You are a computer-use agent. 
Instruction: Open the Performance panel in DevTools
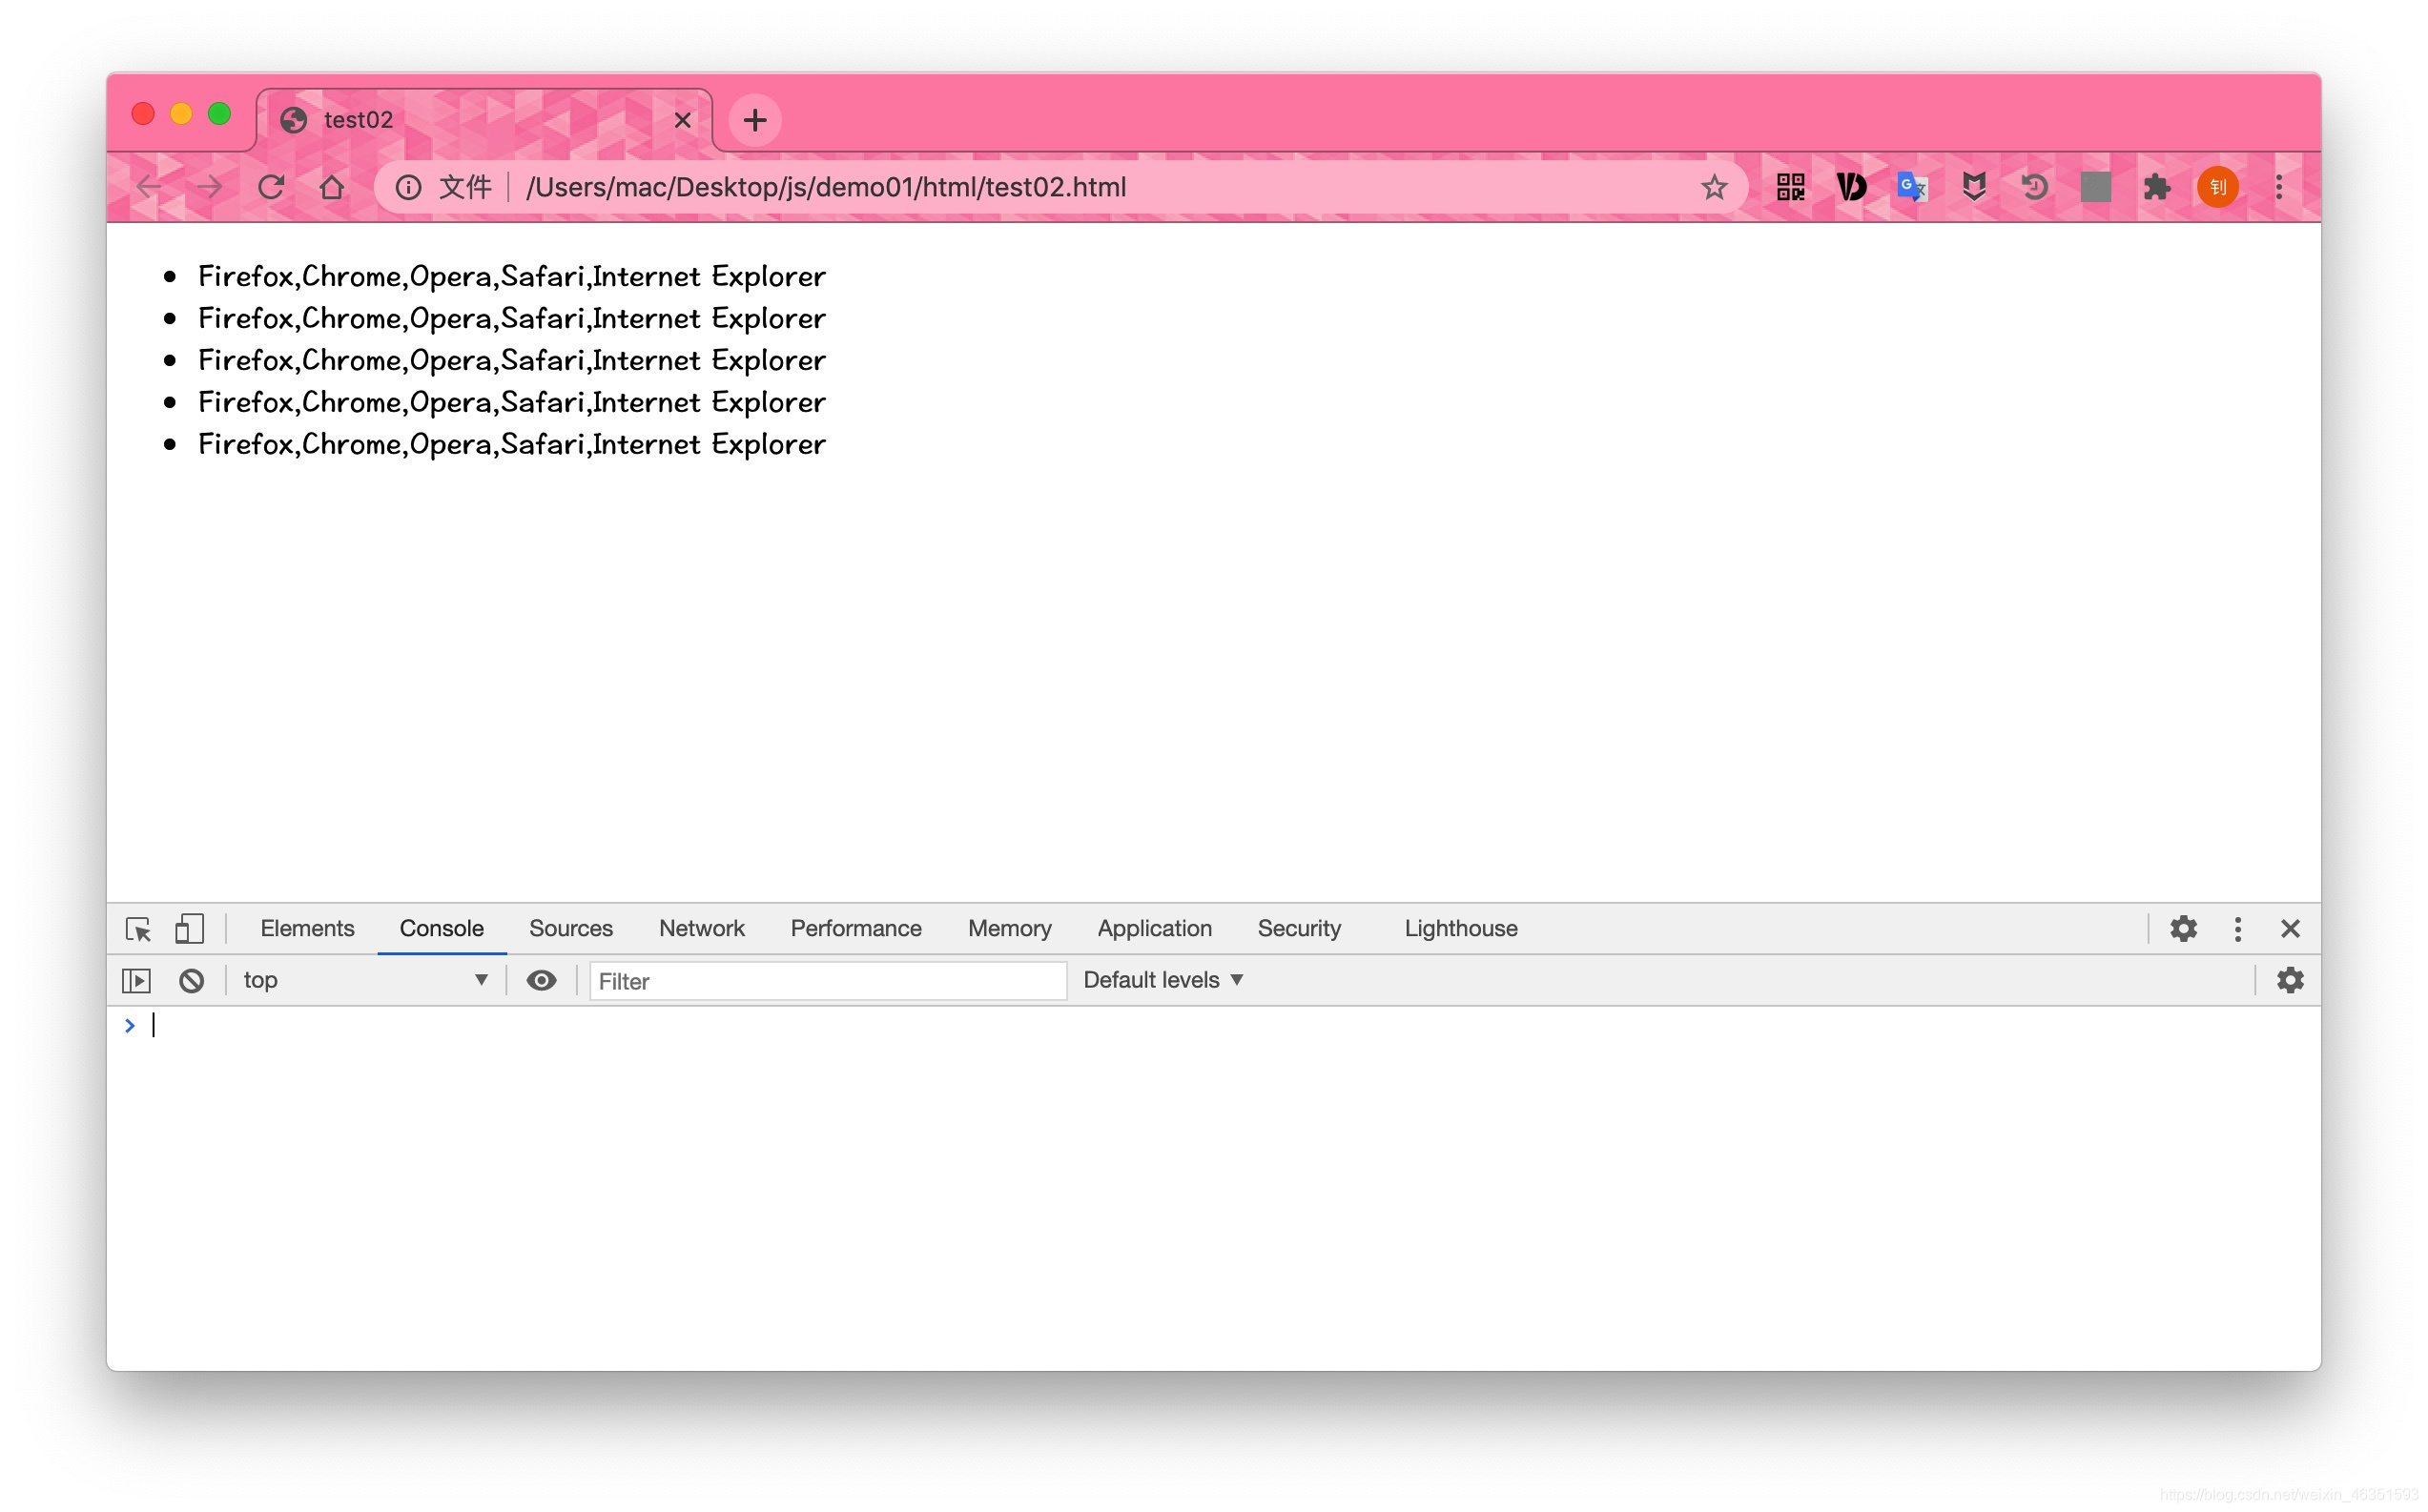tap(854, 927)
